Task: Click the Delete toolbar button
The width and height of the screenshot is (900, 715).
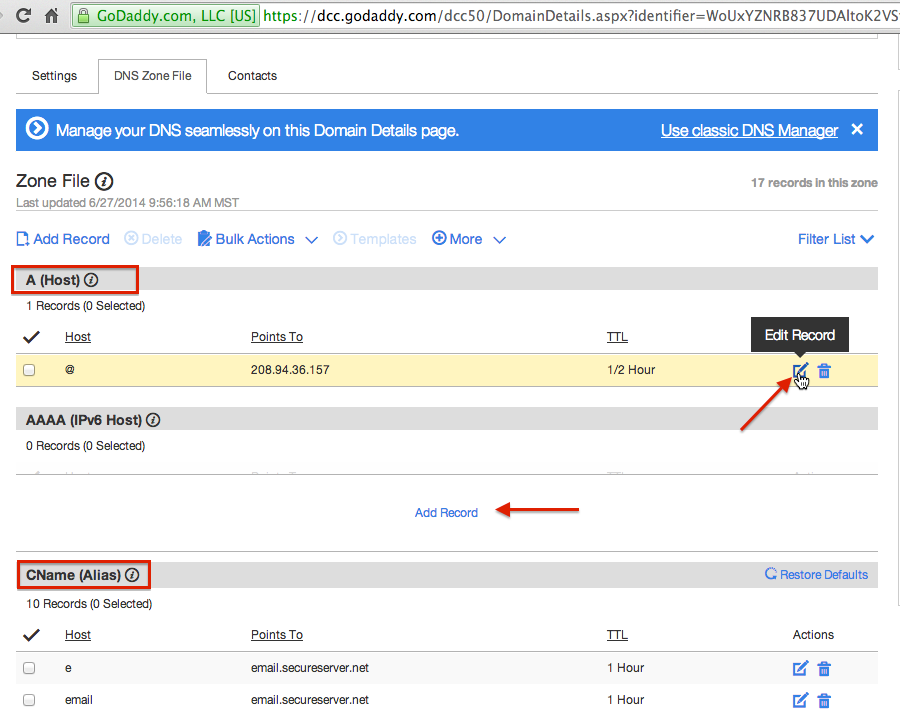Action: point(153,239)
